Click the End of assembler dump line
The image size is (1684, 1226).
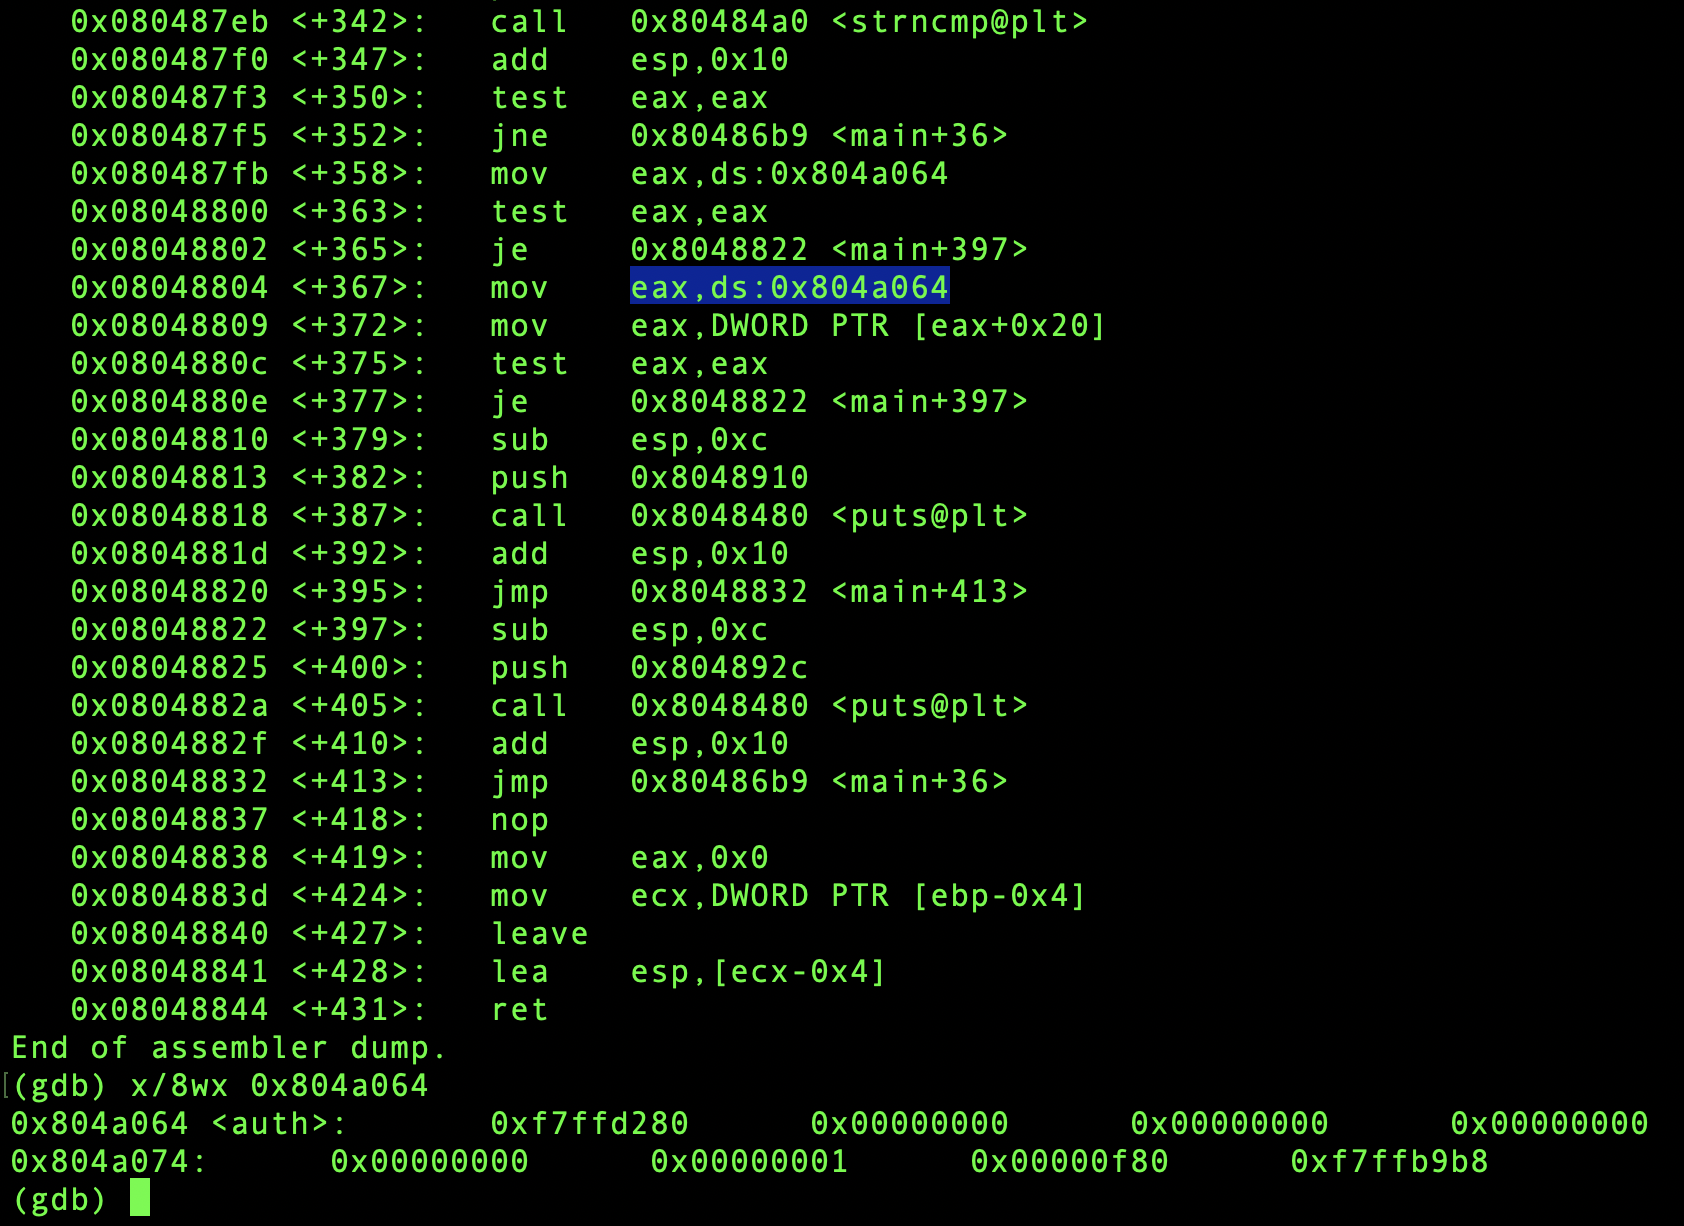pyautogui.click(x=229, y=1048)
